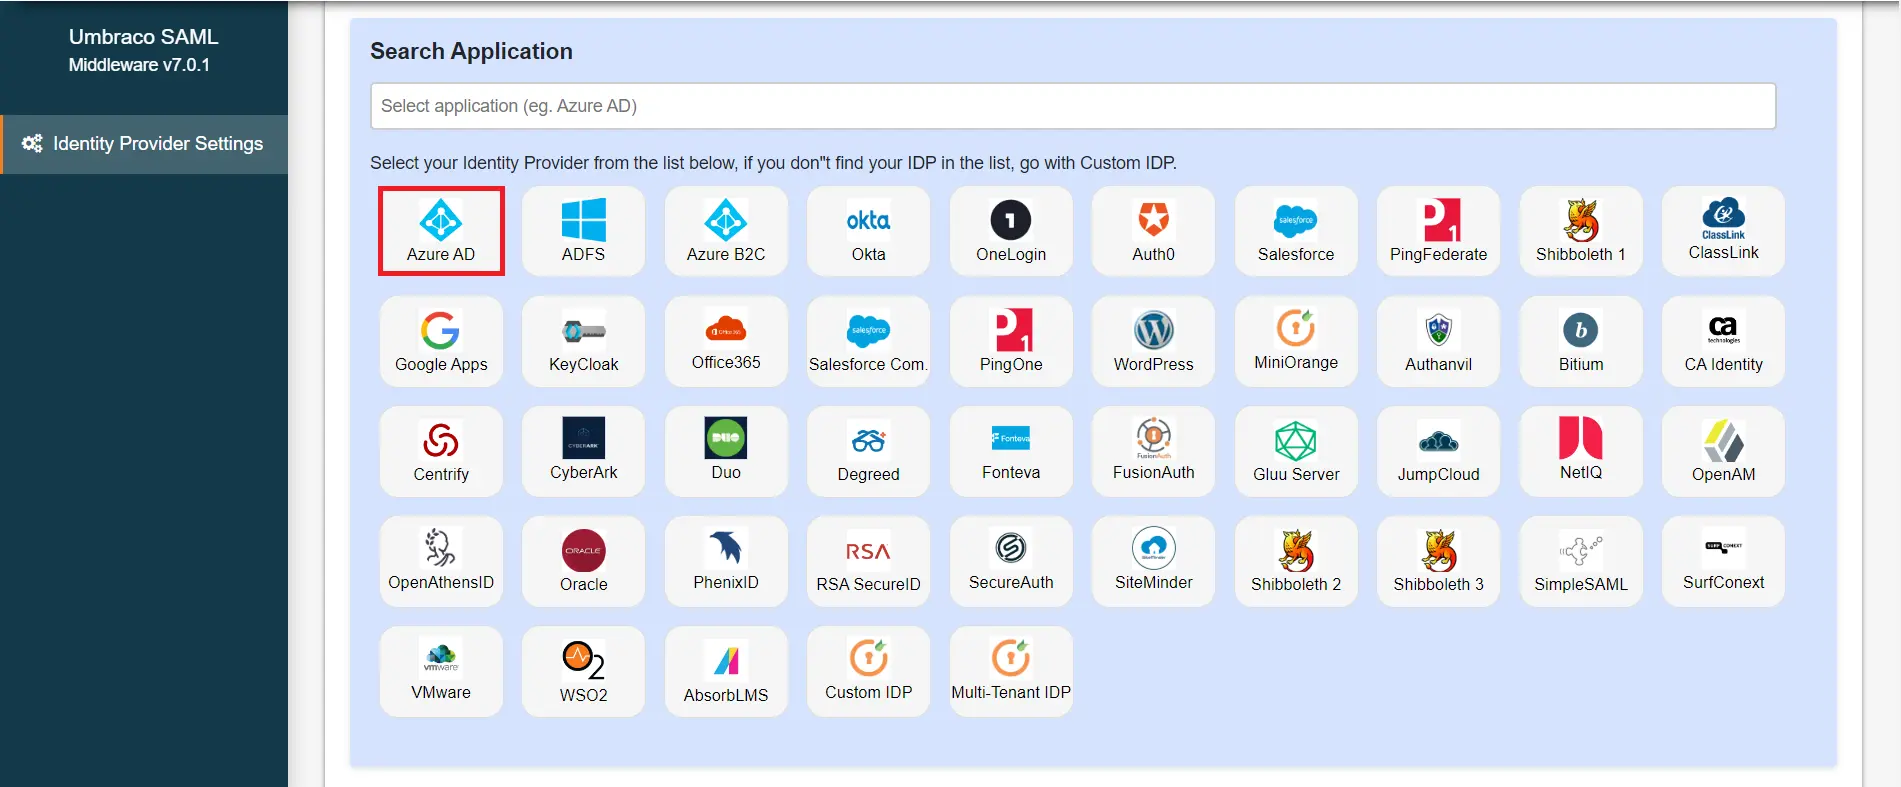This screenshot has height=787, width=1901.
Task: Pick the Okta provider tile
Action: [x=869, y=231]
